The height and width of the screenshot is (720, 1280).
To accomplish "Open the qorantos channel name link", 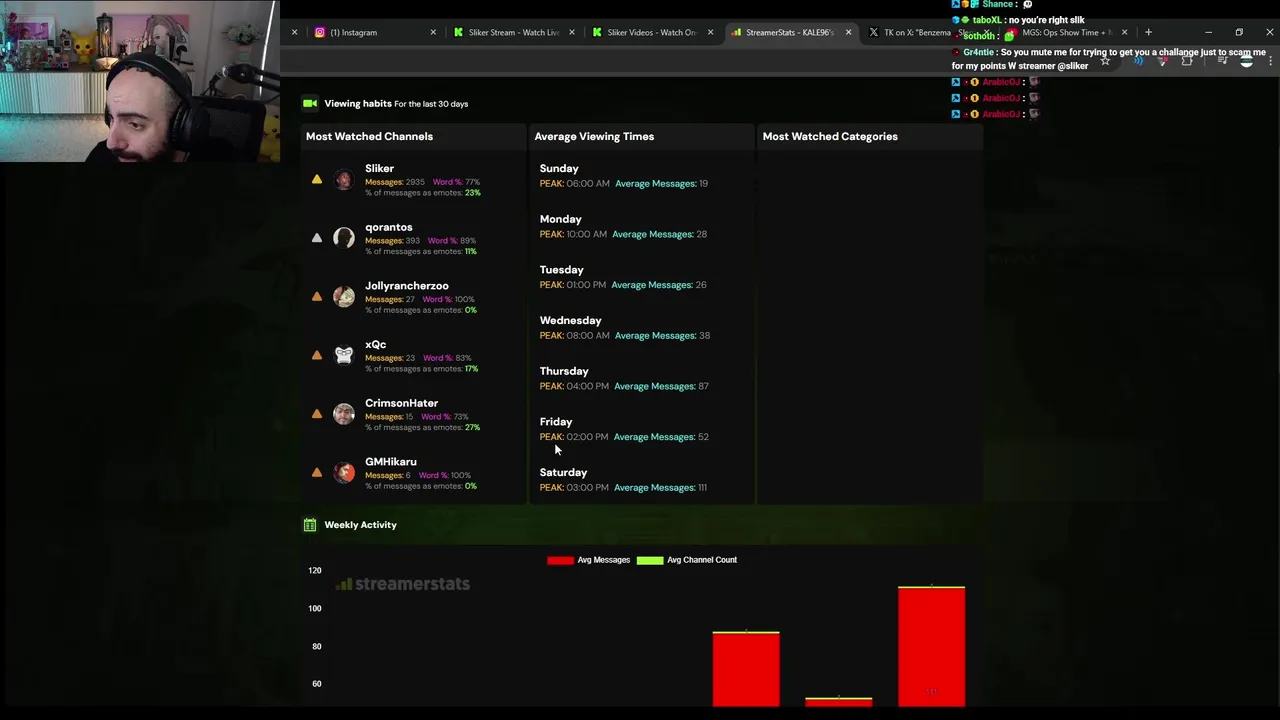I will (x=388, y=227).
